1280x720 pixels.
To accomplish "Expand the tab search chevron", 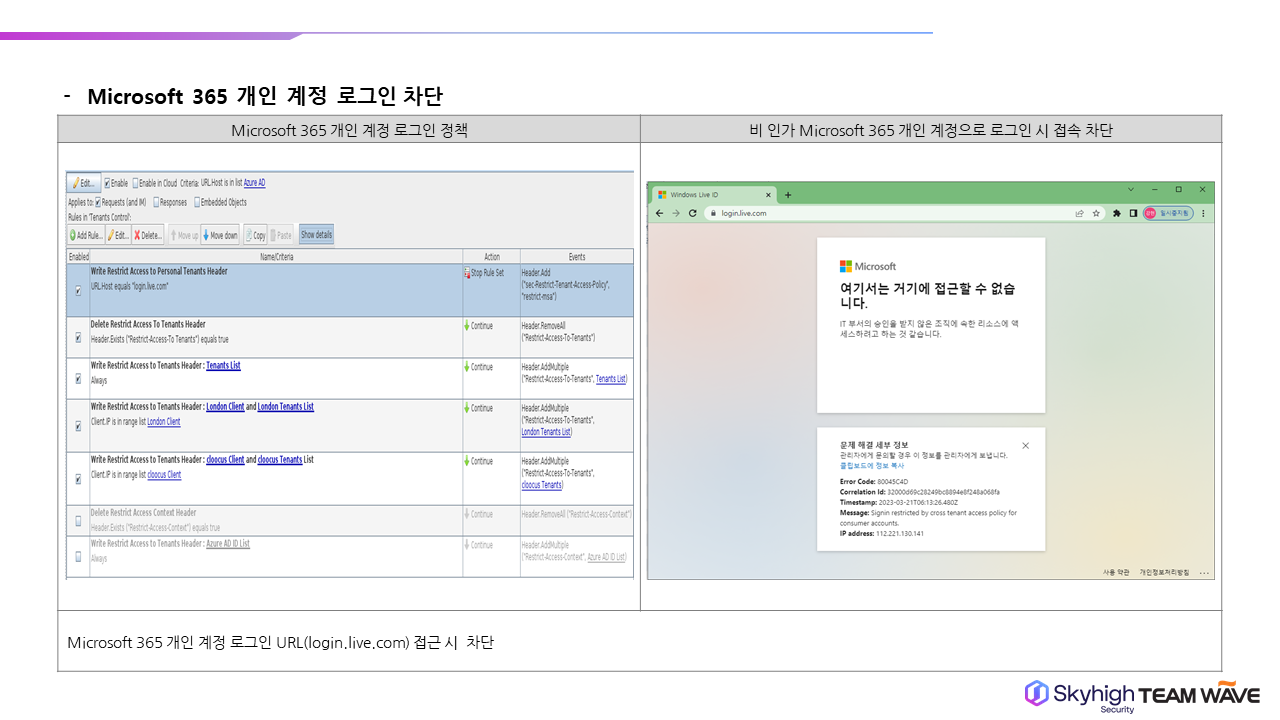I will coord(1131,189).
